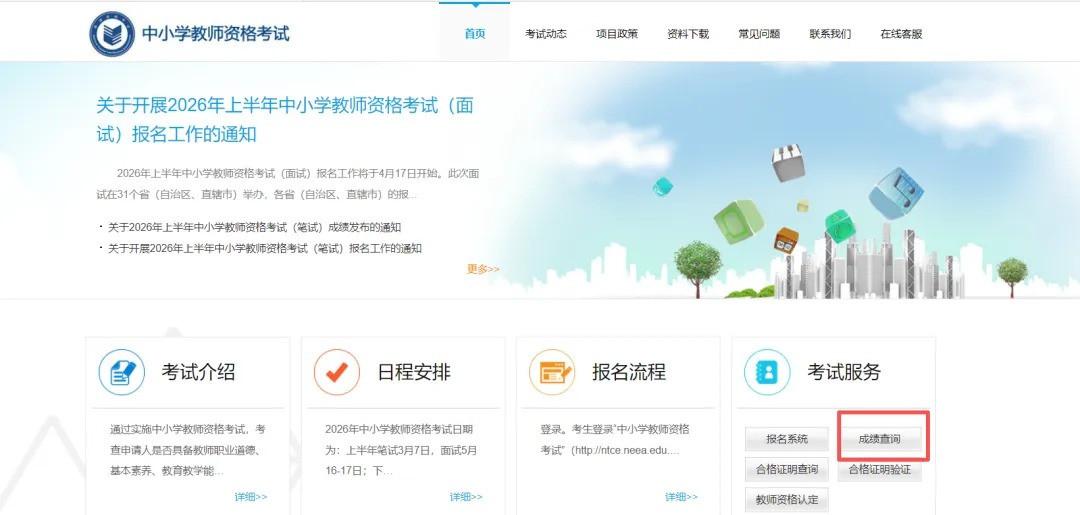Open the 联系我们 navigation item
Viewport: 1080px width, 515px height.
(830, 34)
